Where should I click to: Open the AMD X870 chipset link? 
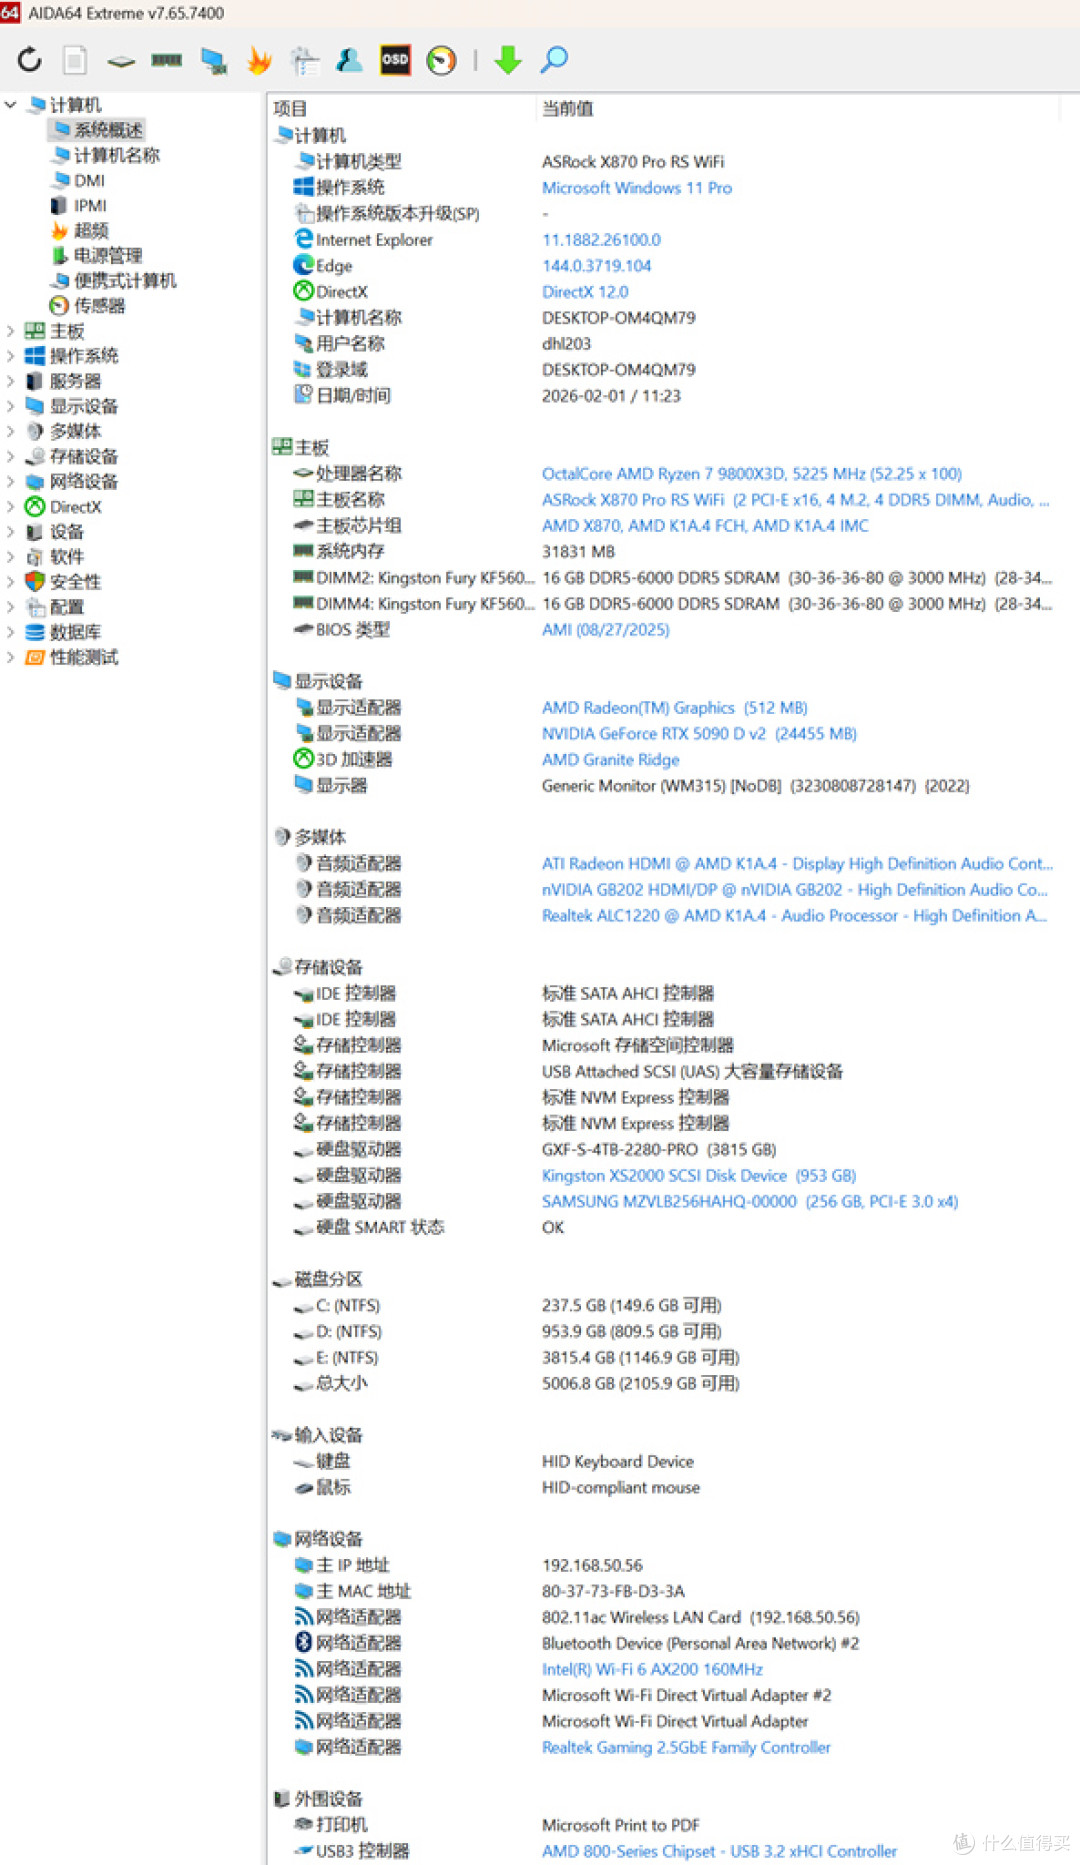(705, 525)
